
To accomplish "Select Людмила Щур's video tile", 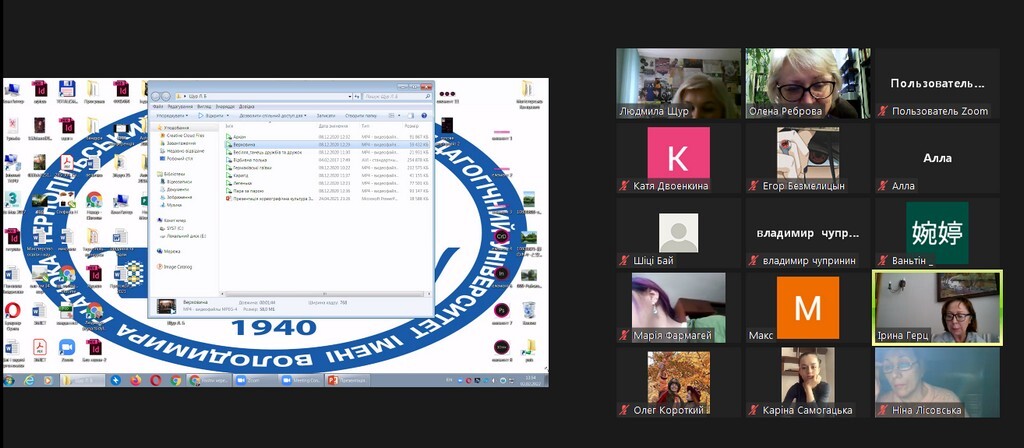I will click(x=679, y=83).
